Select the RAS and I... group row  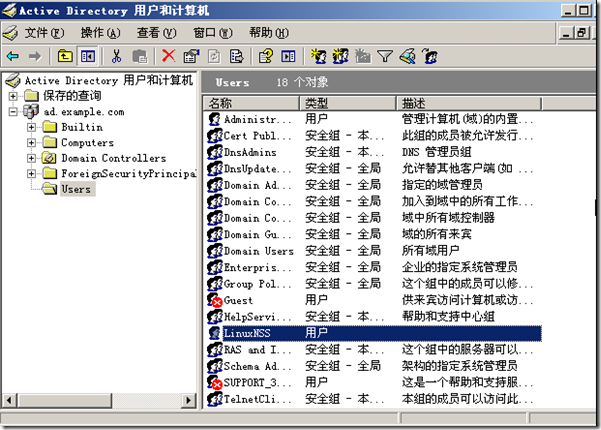[374, 350]
